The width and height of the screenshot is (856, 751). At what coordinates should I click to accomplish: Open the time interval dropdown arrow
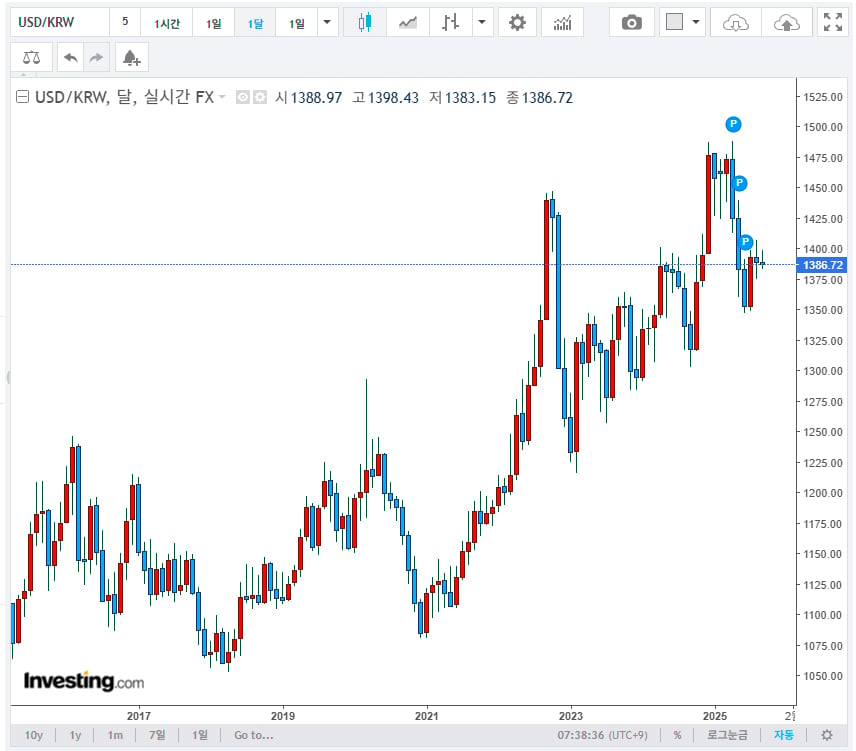click(327, 22)
